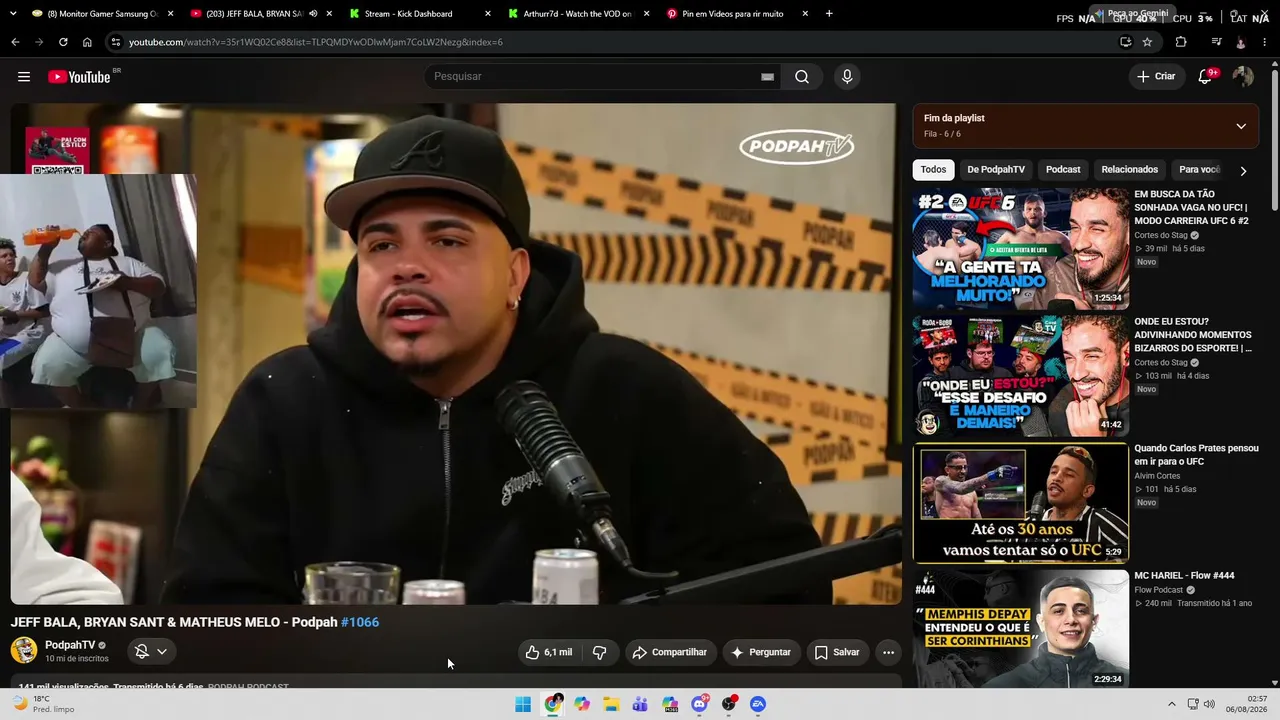The height and width of the screenshot is (720, 1280).
Task: Open Discord from the taskbar
Action: tap(700, 704)
